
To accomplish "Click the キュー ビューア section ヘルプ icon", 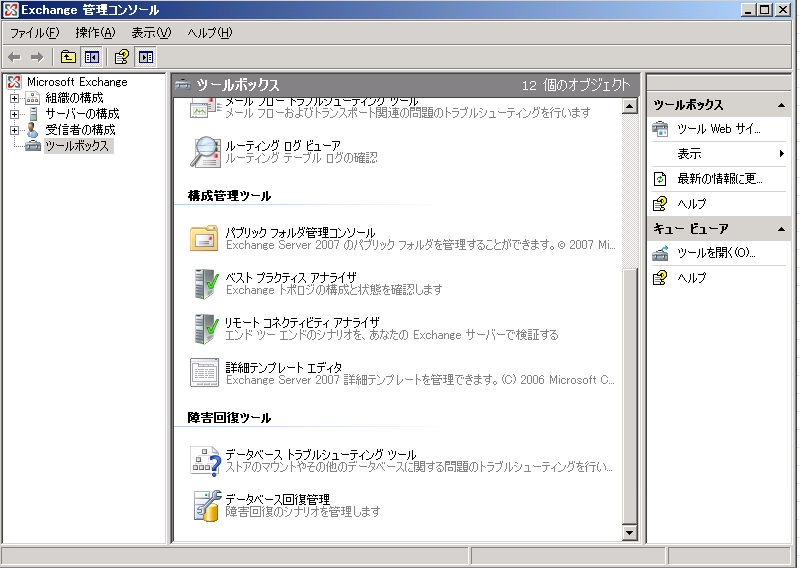I will point(660,278).
